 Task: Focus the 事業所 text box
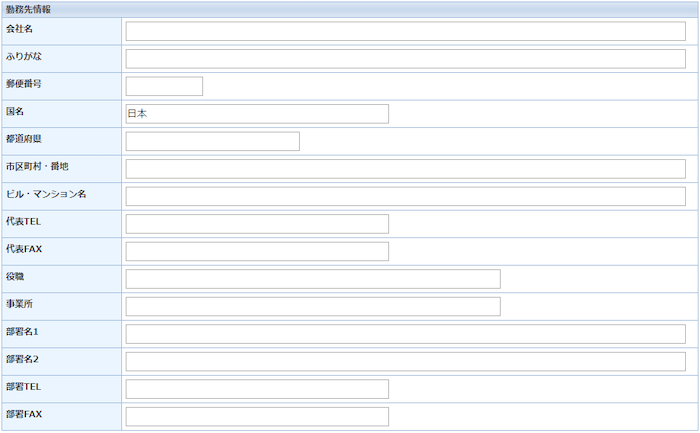[313, 306]
